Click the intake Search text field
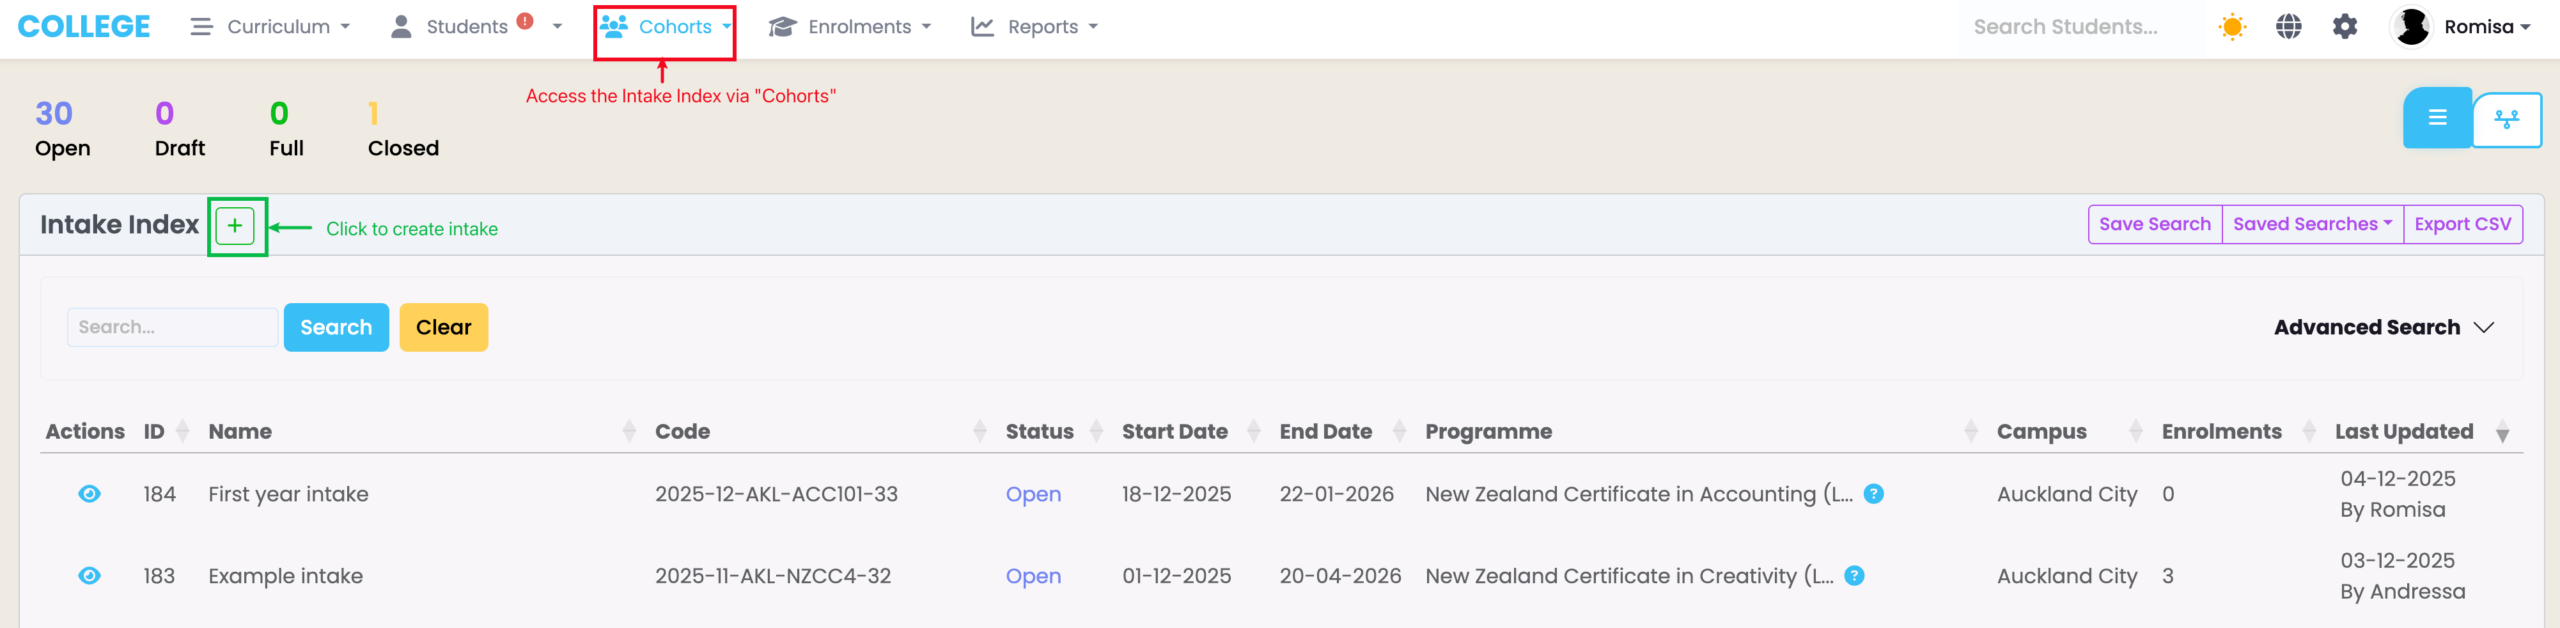This screenshot has width=2560, height=628. click(x=172, y=327)
